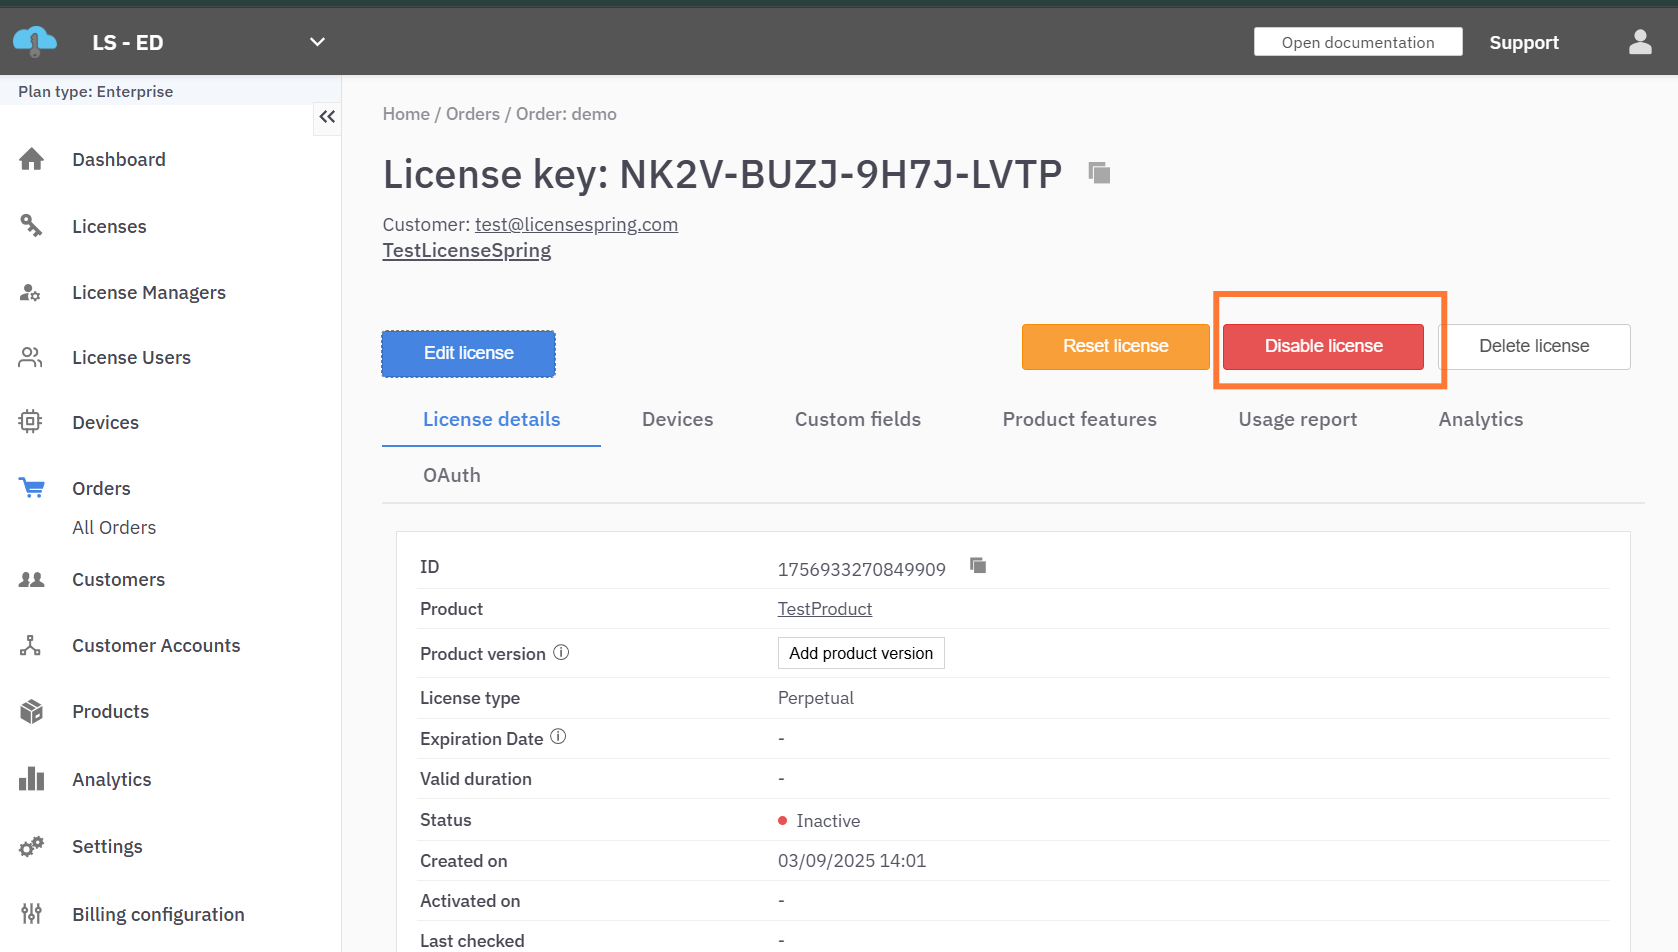Viewport: 1678px width, 952px height.
Task: Copy the license ID number
Action: [x=978, y=566]
